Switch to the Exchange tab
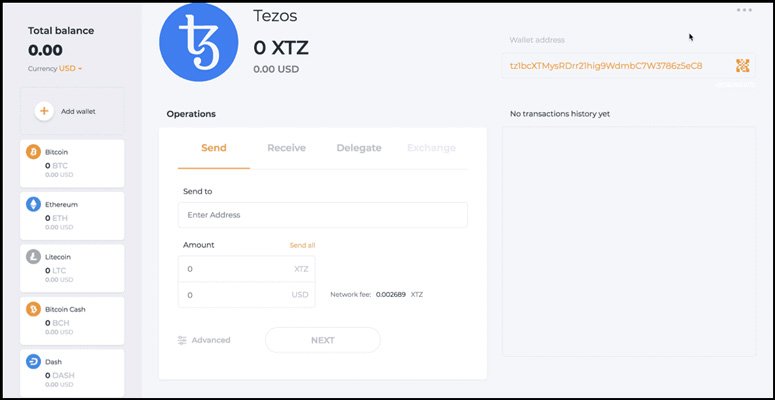775x400 pixels. [431, 148]
